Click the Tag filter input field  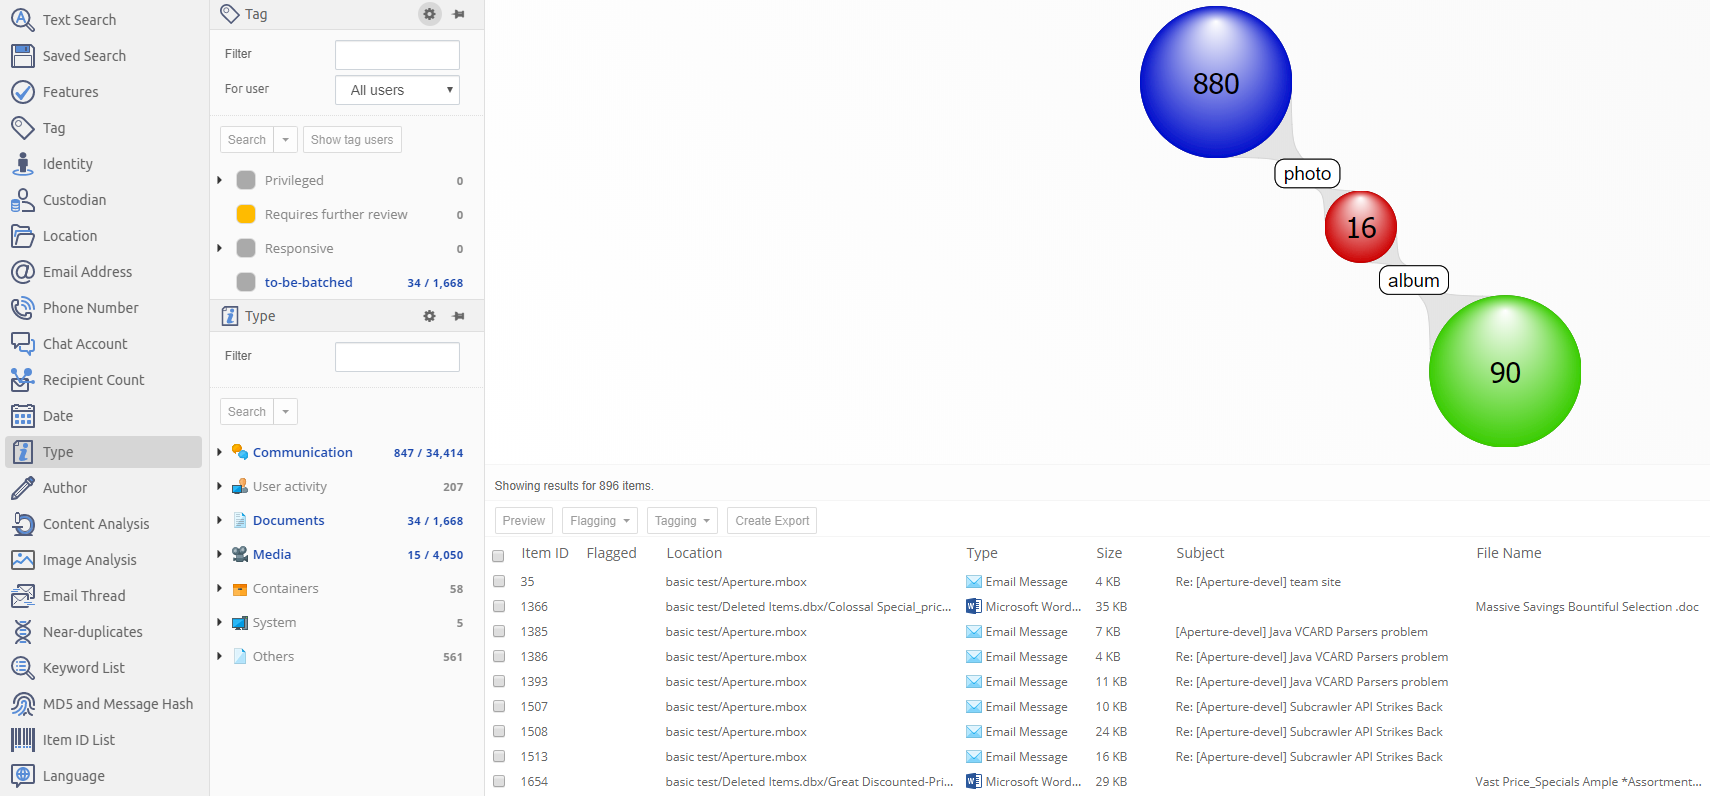pyautogui.click(x=397, y=55)
